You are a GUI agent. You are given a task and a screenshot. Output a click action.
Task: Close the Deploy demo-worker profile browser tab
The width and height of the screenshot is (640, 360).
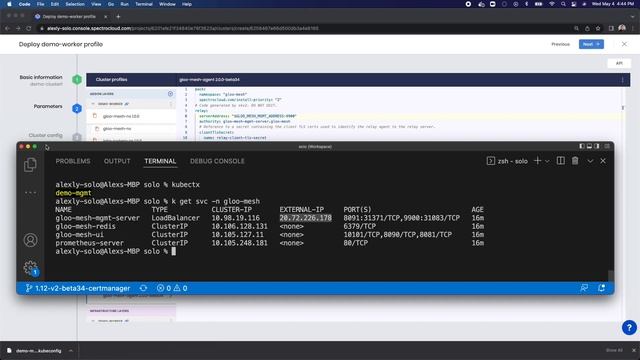coord(105,17)
